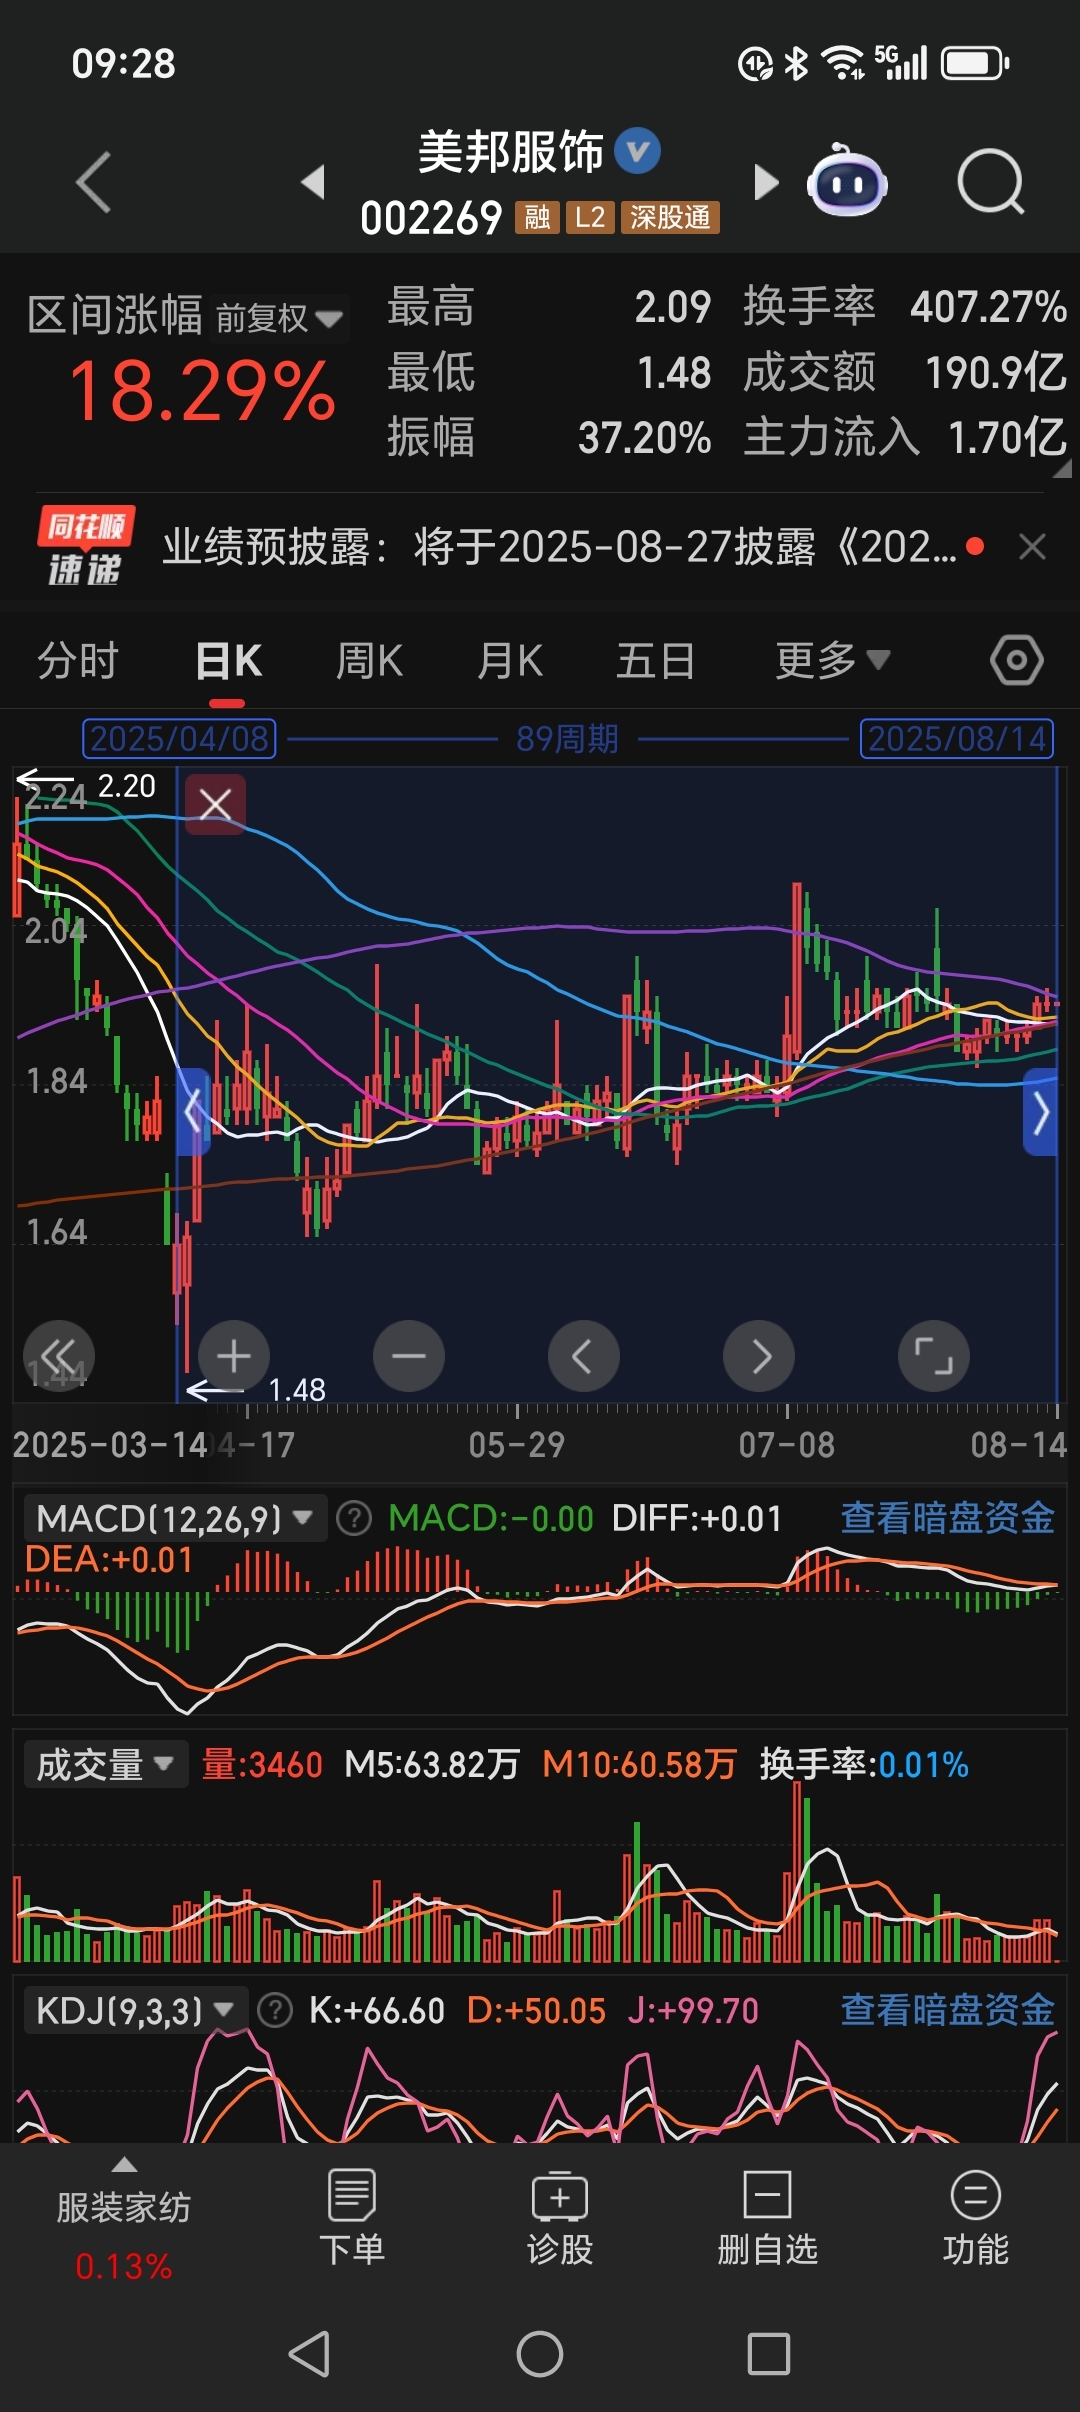Tap the 换手率 407.27% value

point(988,307)
